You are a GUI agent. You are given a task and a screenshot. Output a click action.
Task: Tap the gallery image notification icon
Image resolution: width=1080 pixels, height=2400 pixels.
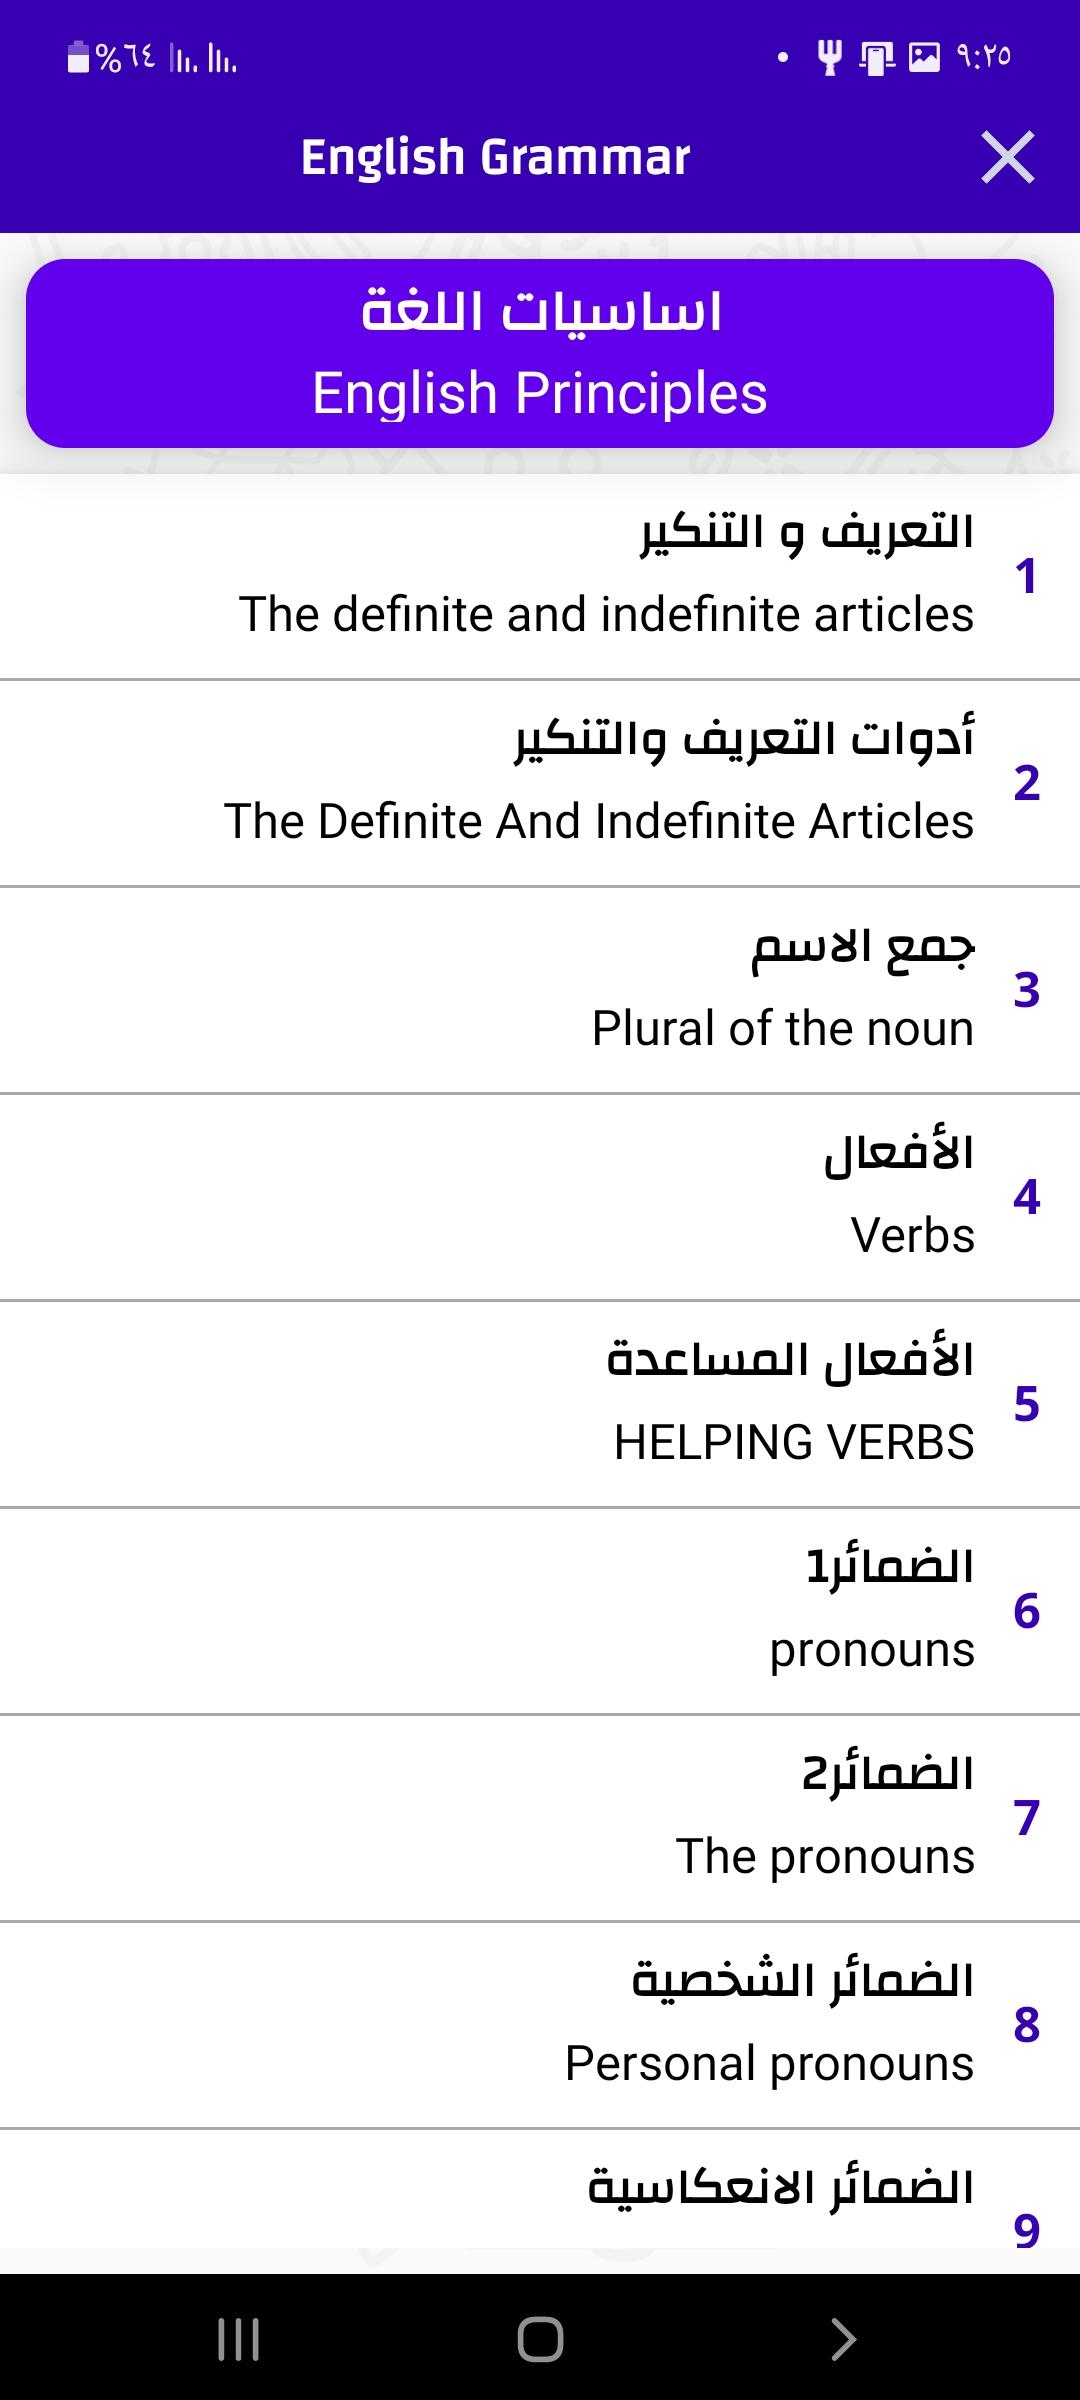pos(924,57)
